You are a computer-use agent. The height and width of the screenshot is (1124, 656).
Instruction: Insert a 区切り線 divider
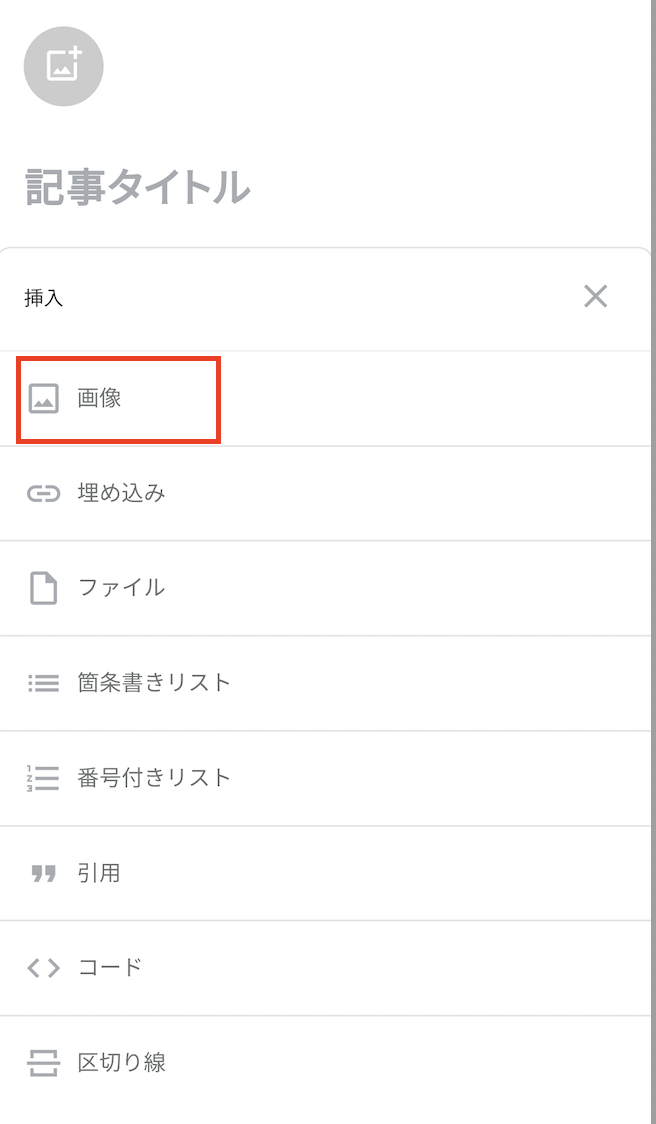121,1062
